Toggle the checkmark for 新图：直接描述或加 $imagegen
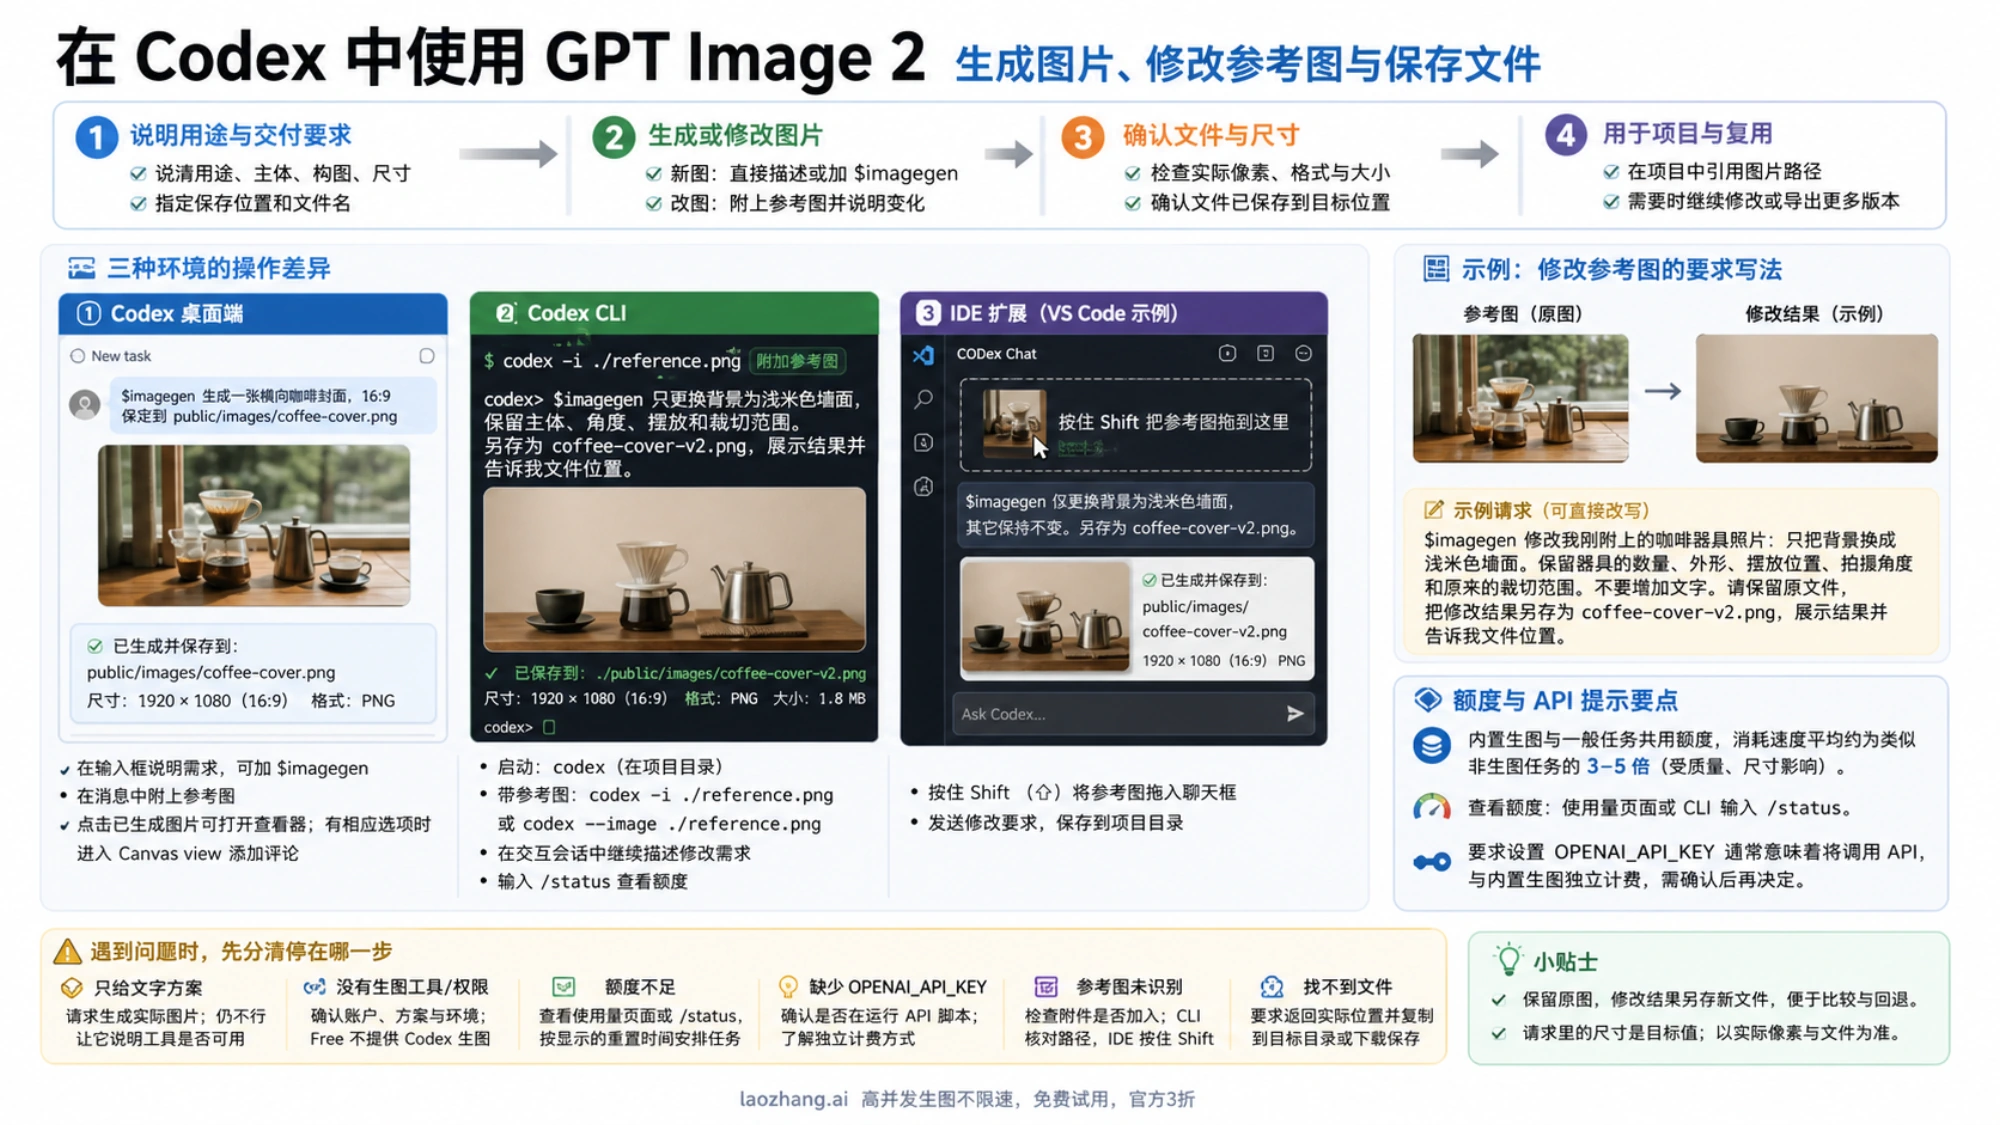The width and height of the screenshot is (2000, 1125). tap(653, 173)
